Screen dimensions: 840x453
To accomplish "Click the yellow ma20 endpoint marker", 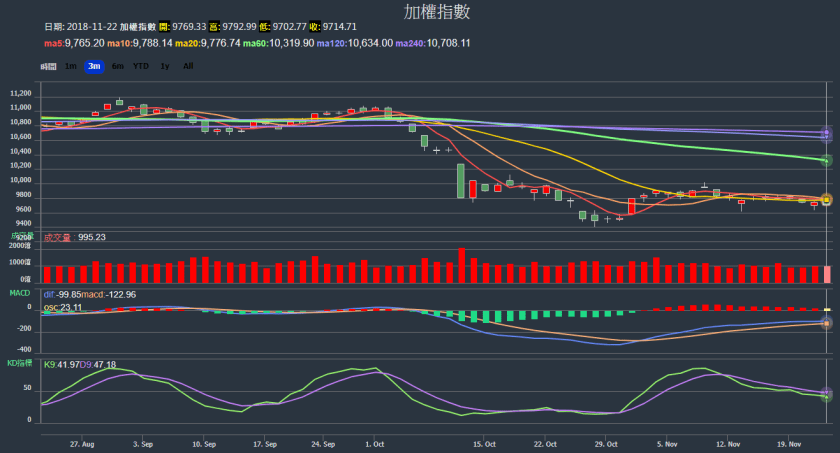I will [x=827, y=199].
